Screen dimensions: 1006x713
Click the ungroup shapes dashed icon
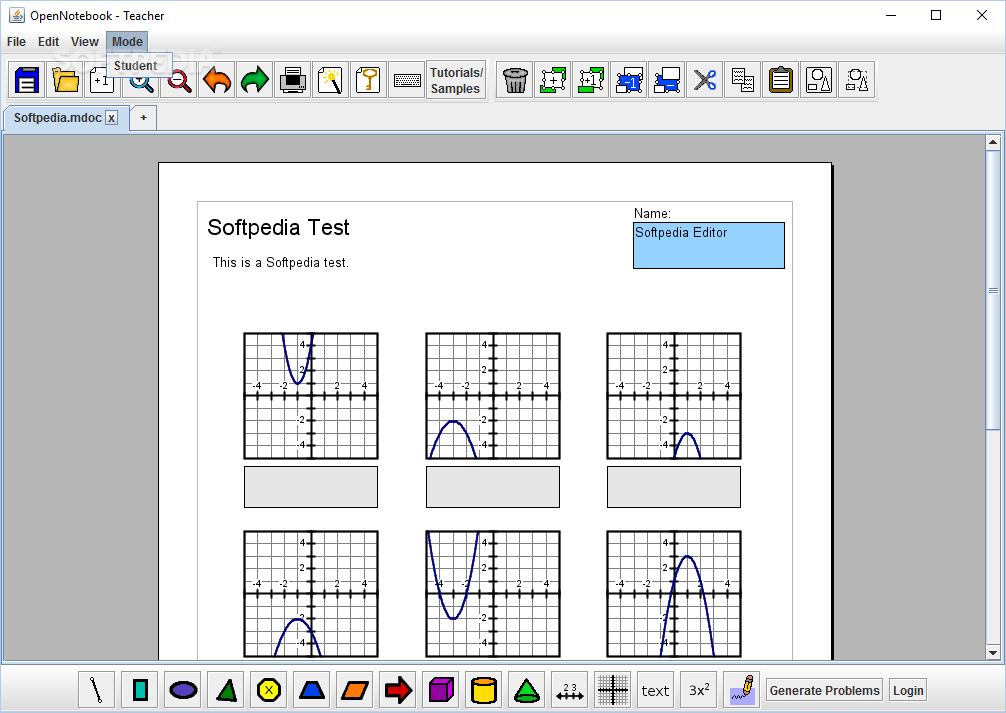(857, 80)
